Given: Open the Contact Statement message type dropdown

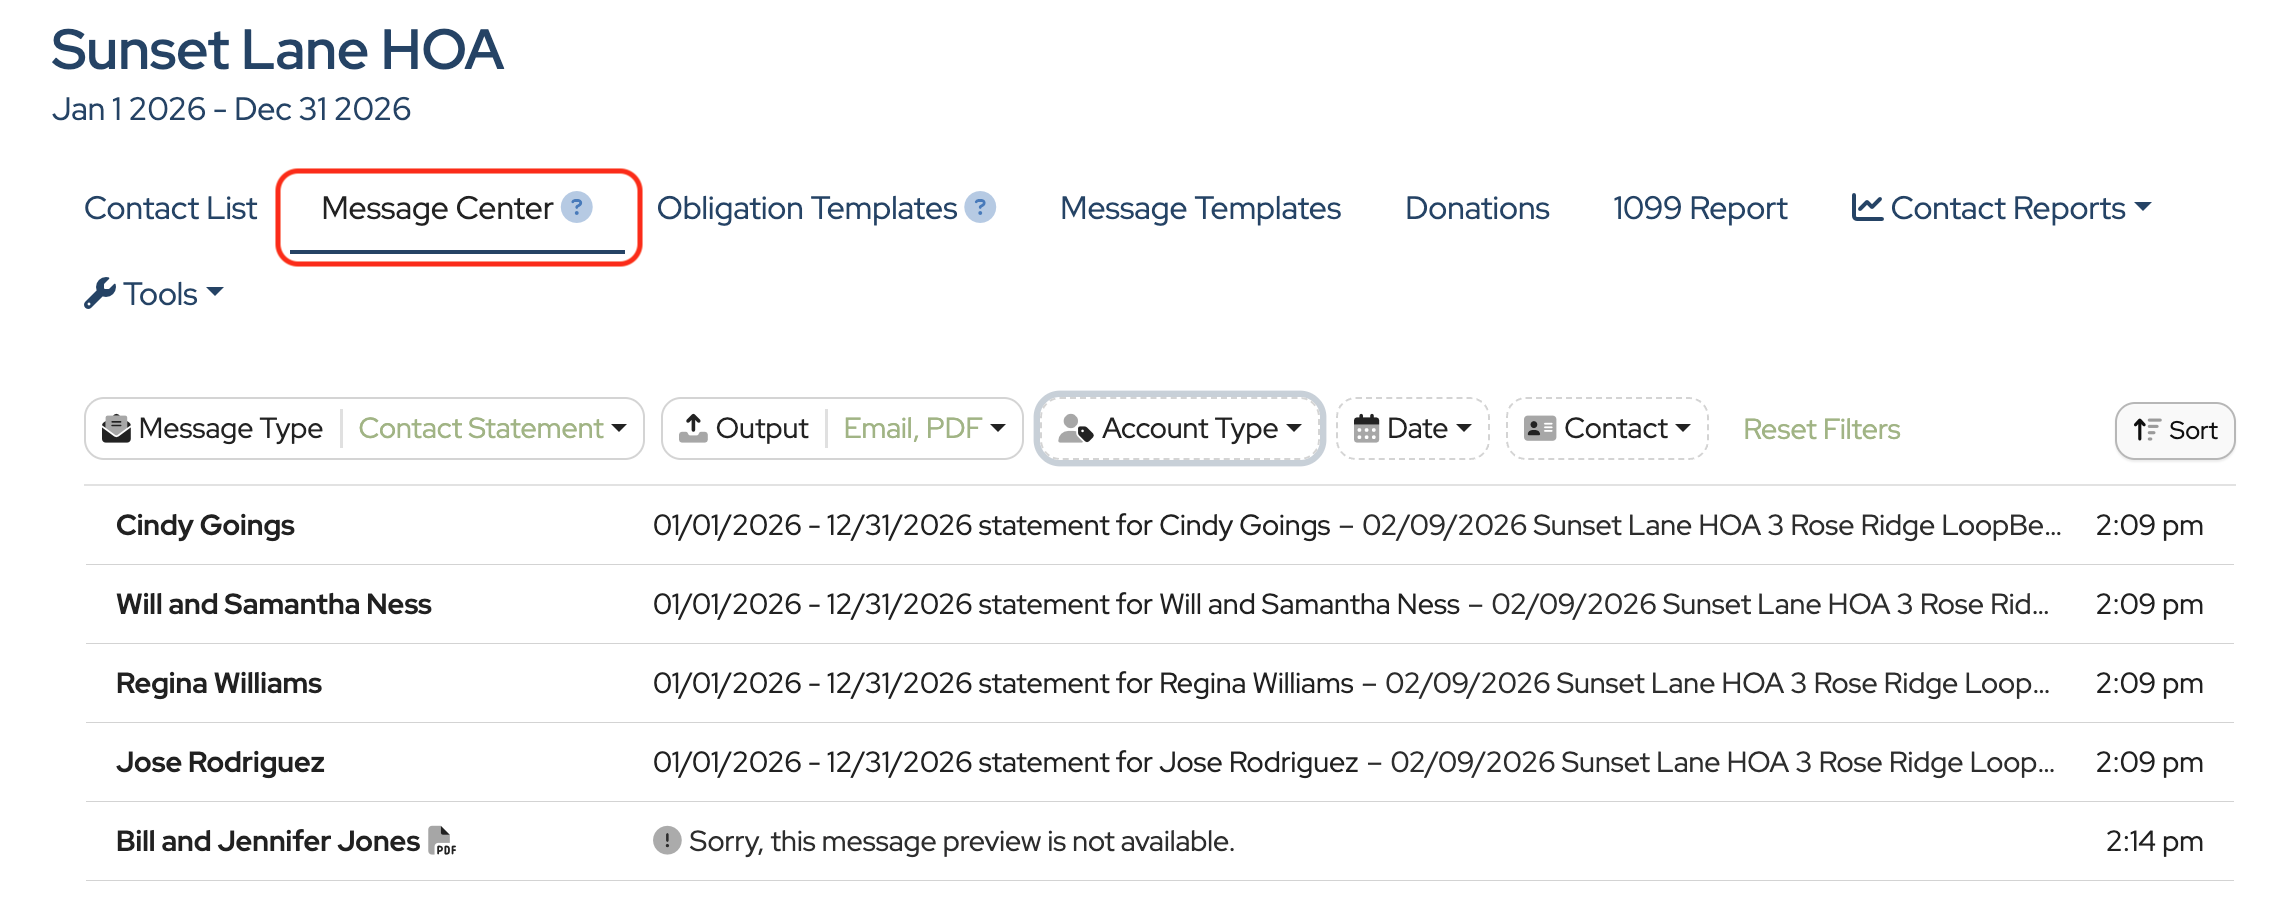Looking at the screenshot, I should pos(493,429).
